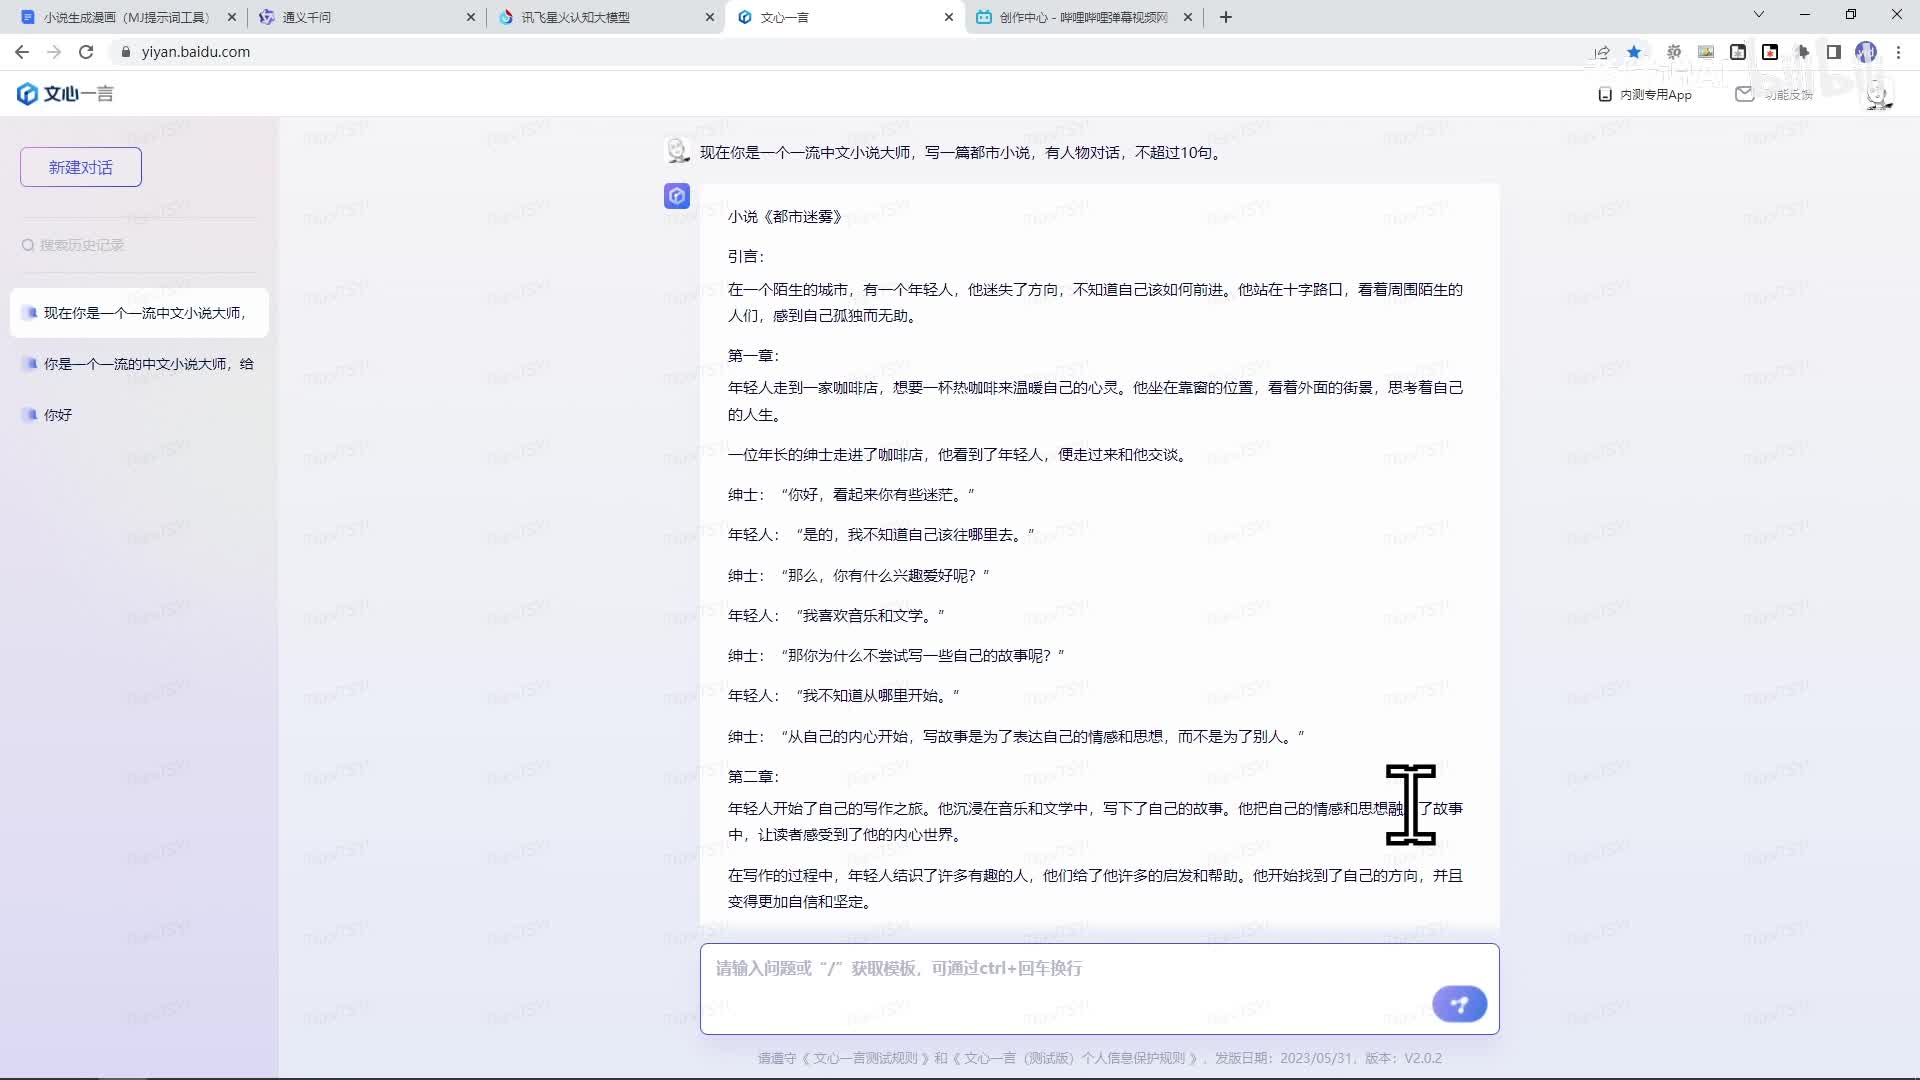Open the 功能反馈 feedback mail icon
This screenshot has height=1080, width=1920.
(1744, 94)
